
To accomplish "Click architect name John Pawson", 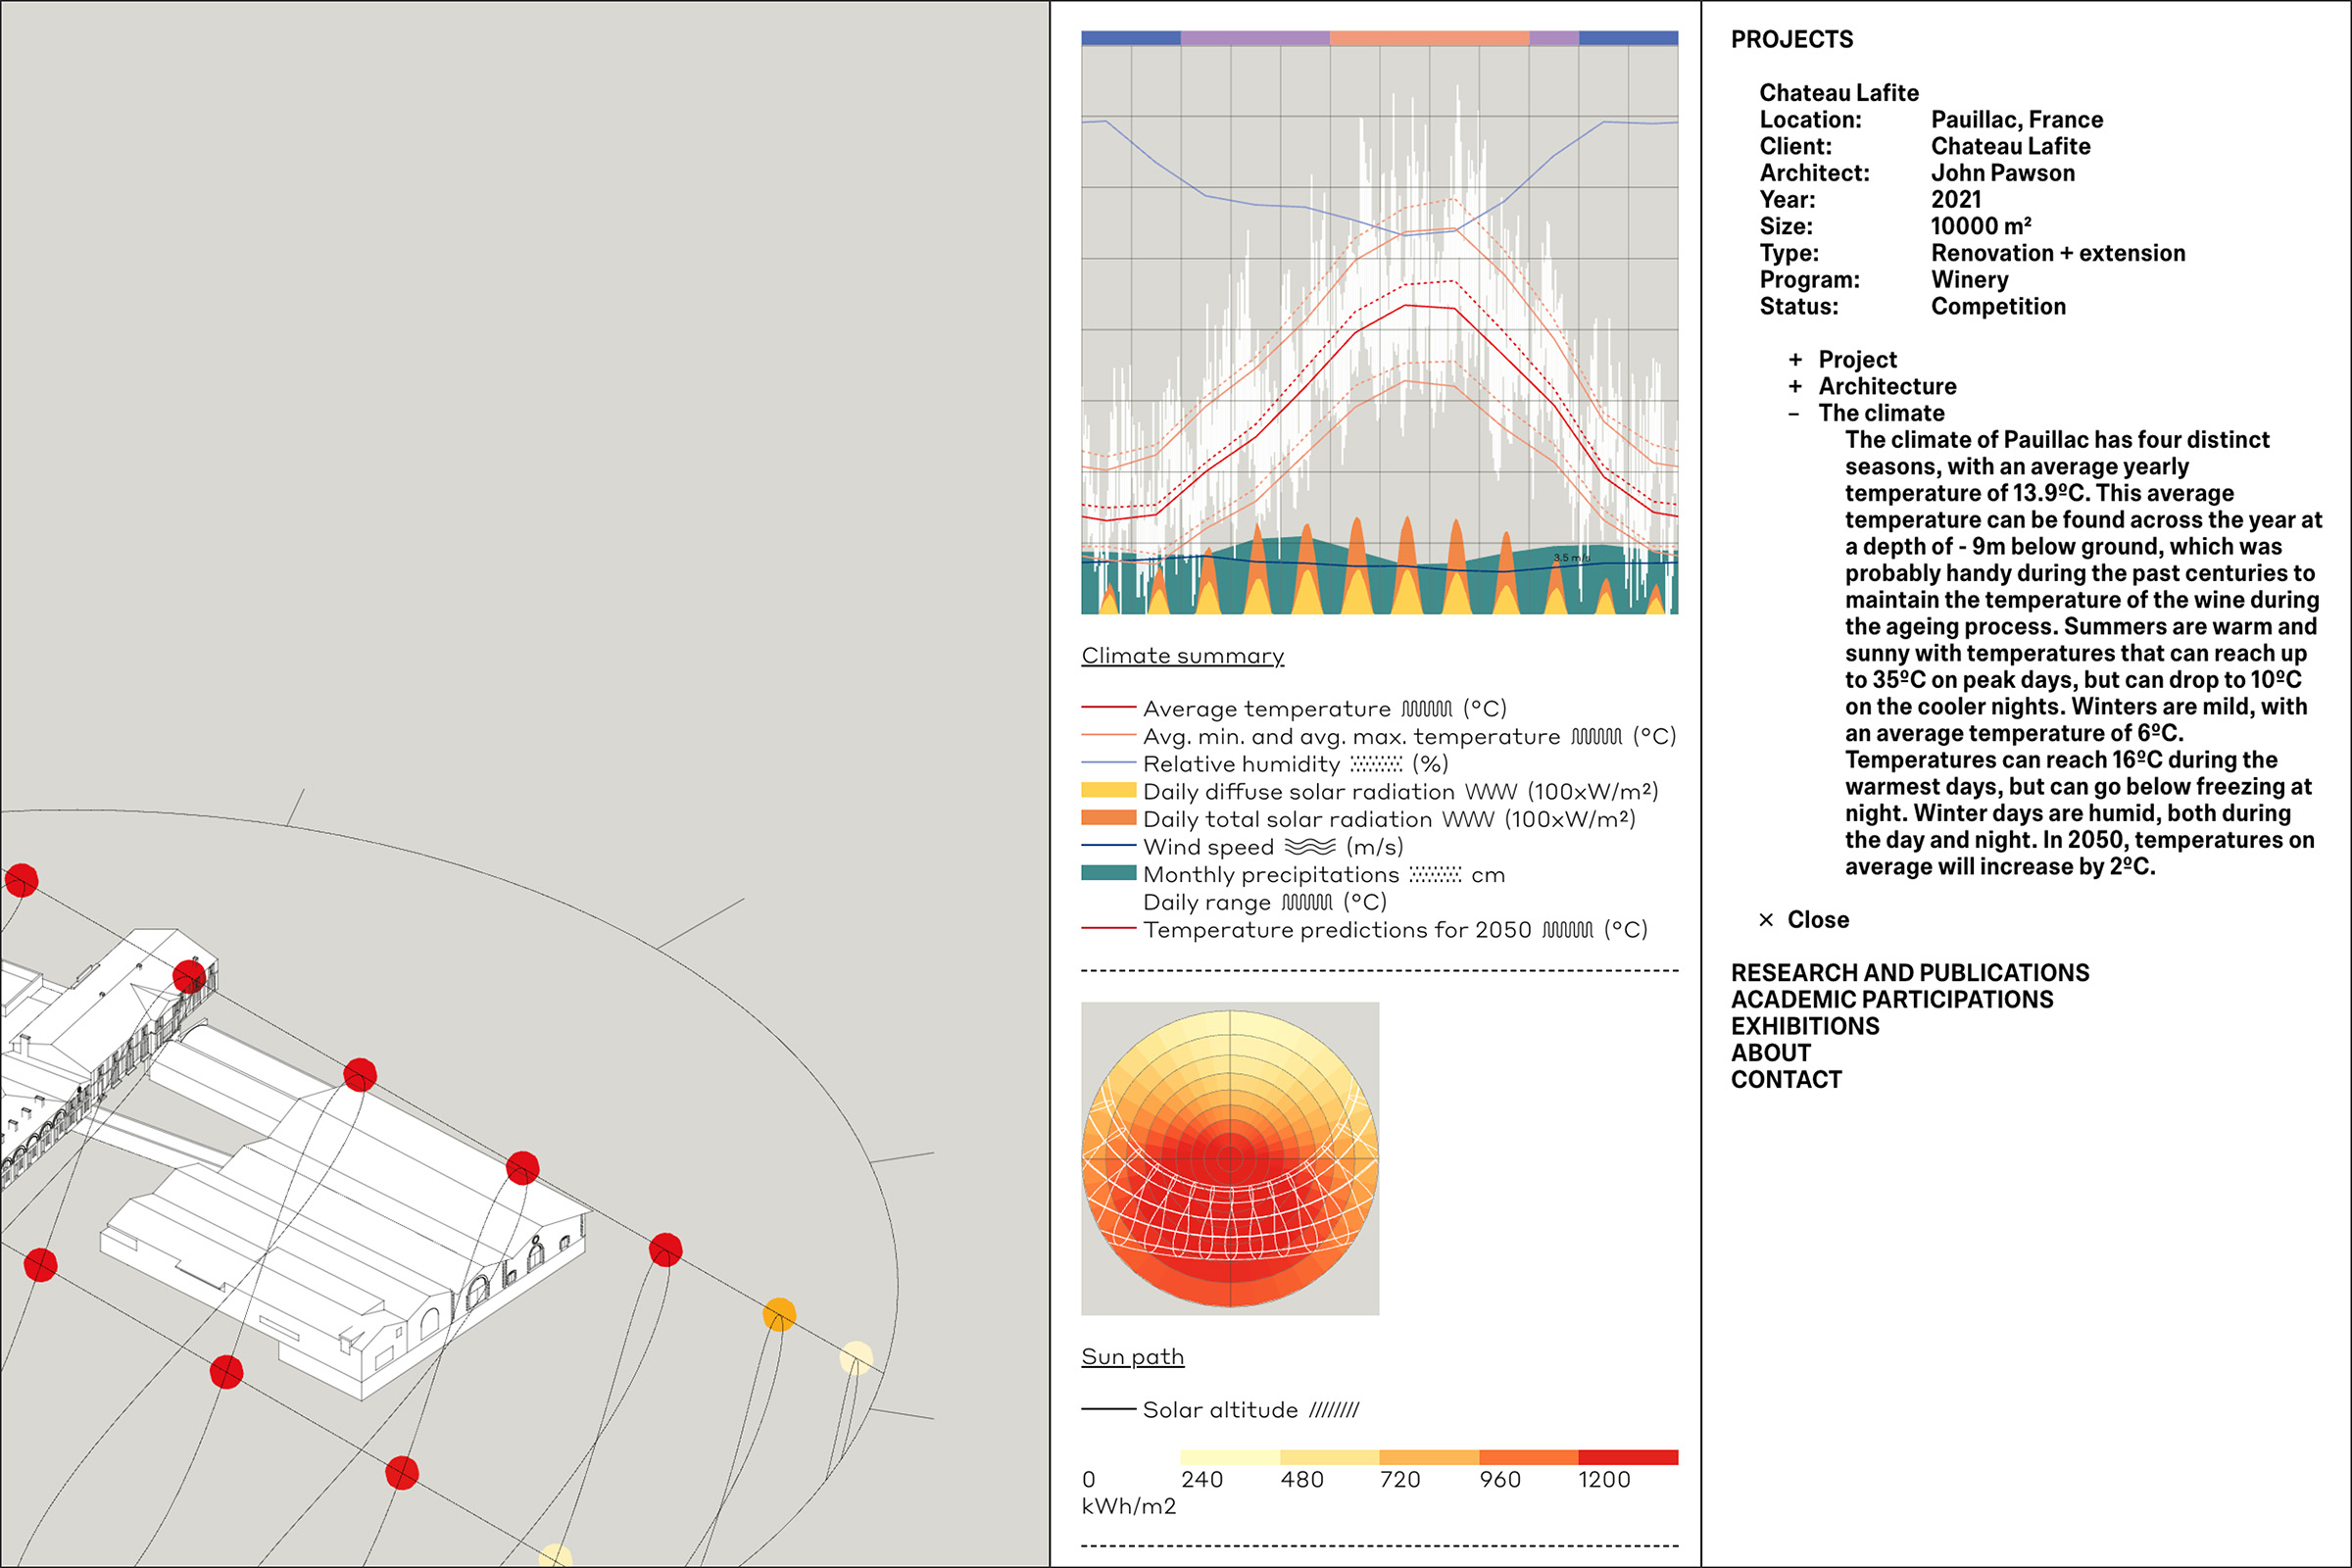I will click(2002, 172).
